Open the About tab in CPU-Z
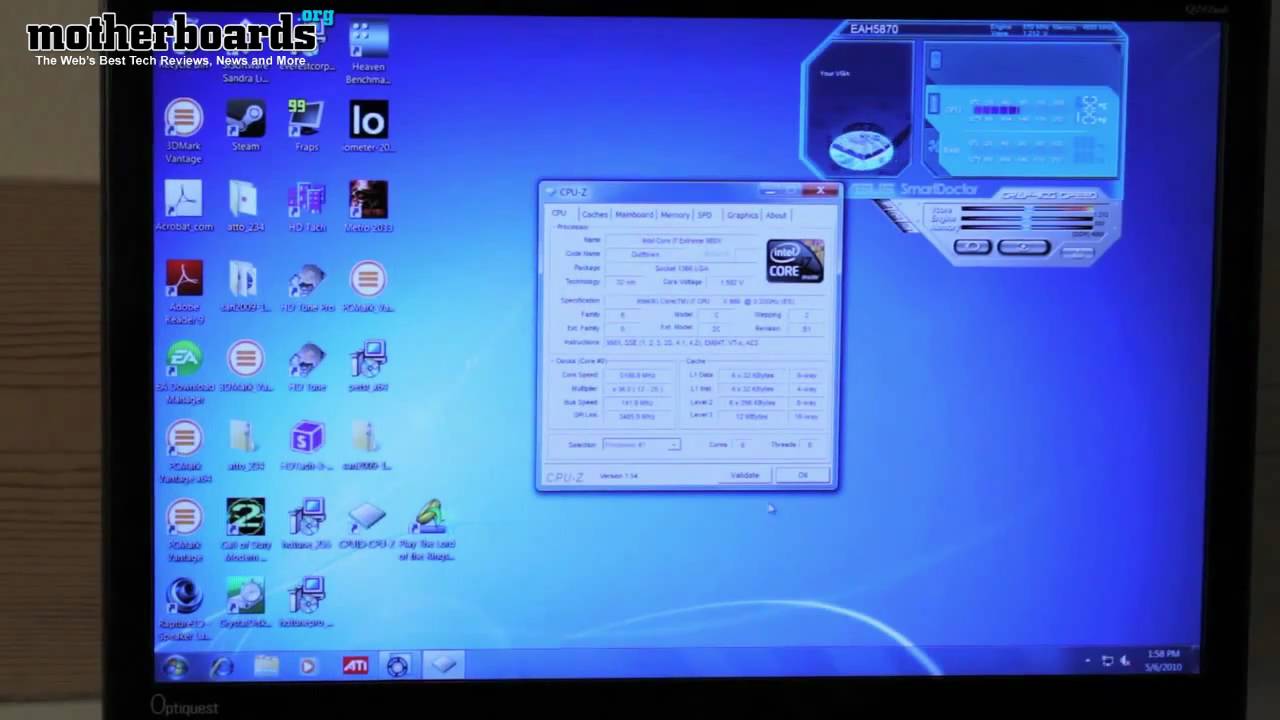 pyautogui.click(x=776, y=214)
